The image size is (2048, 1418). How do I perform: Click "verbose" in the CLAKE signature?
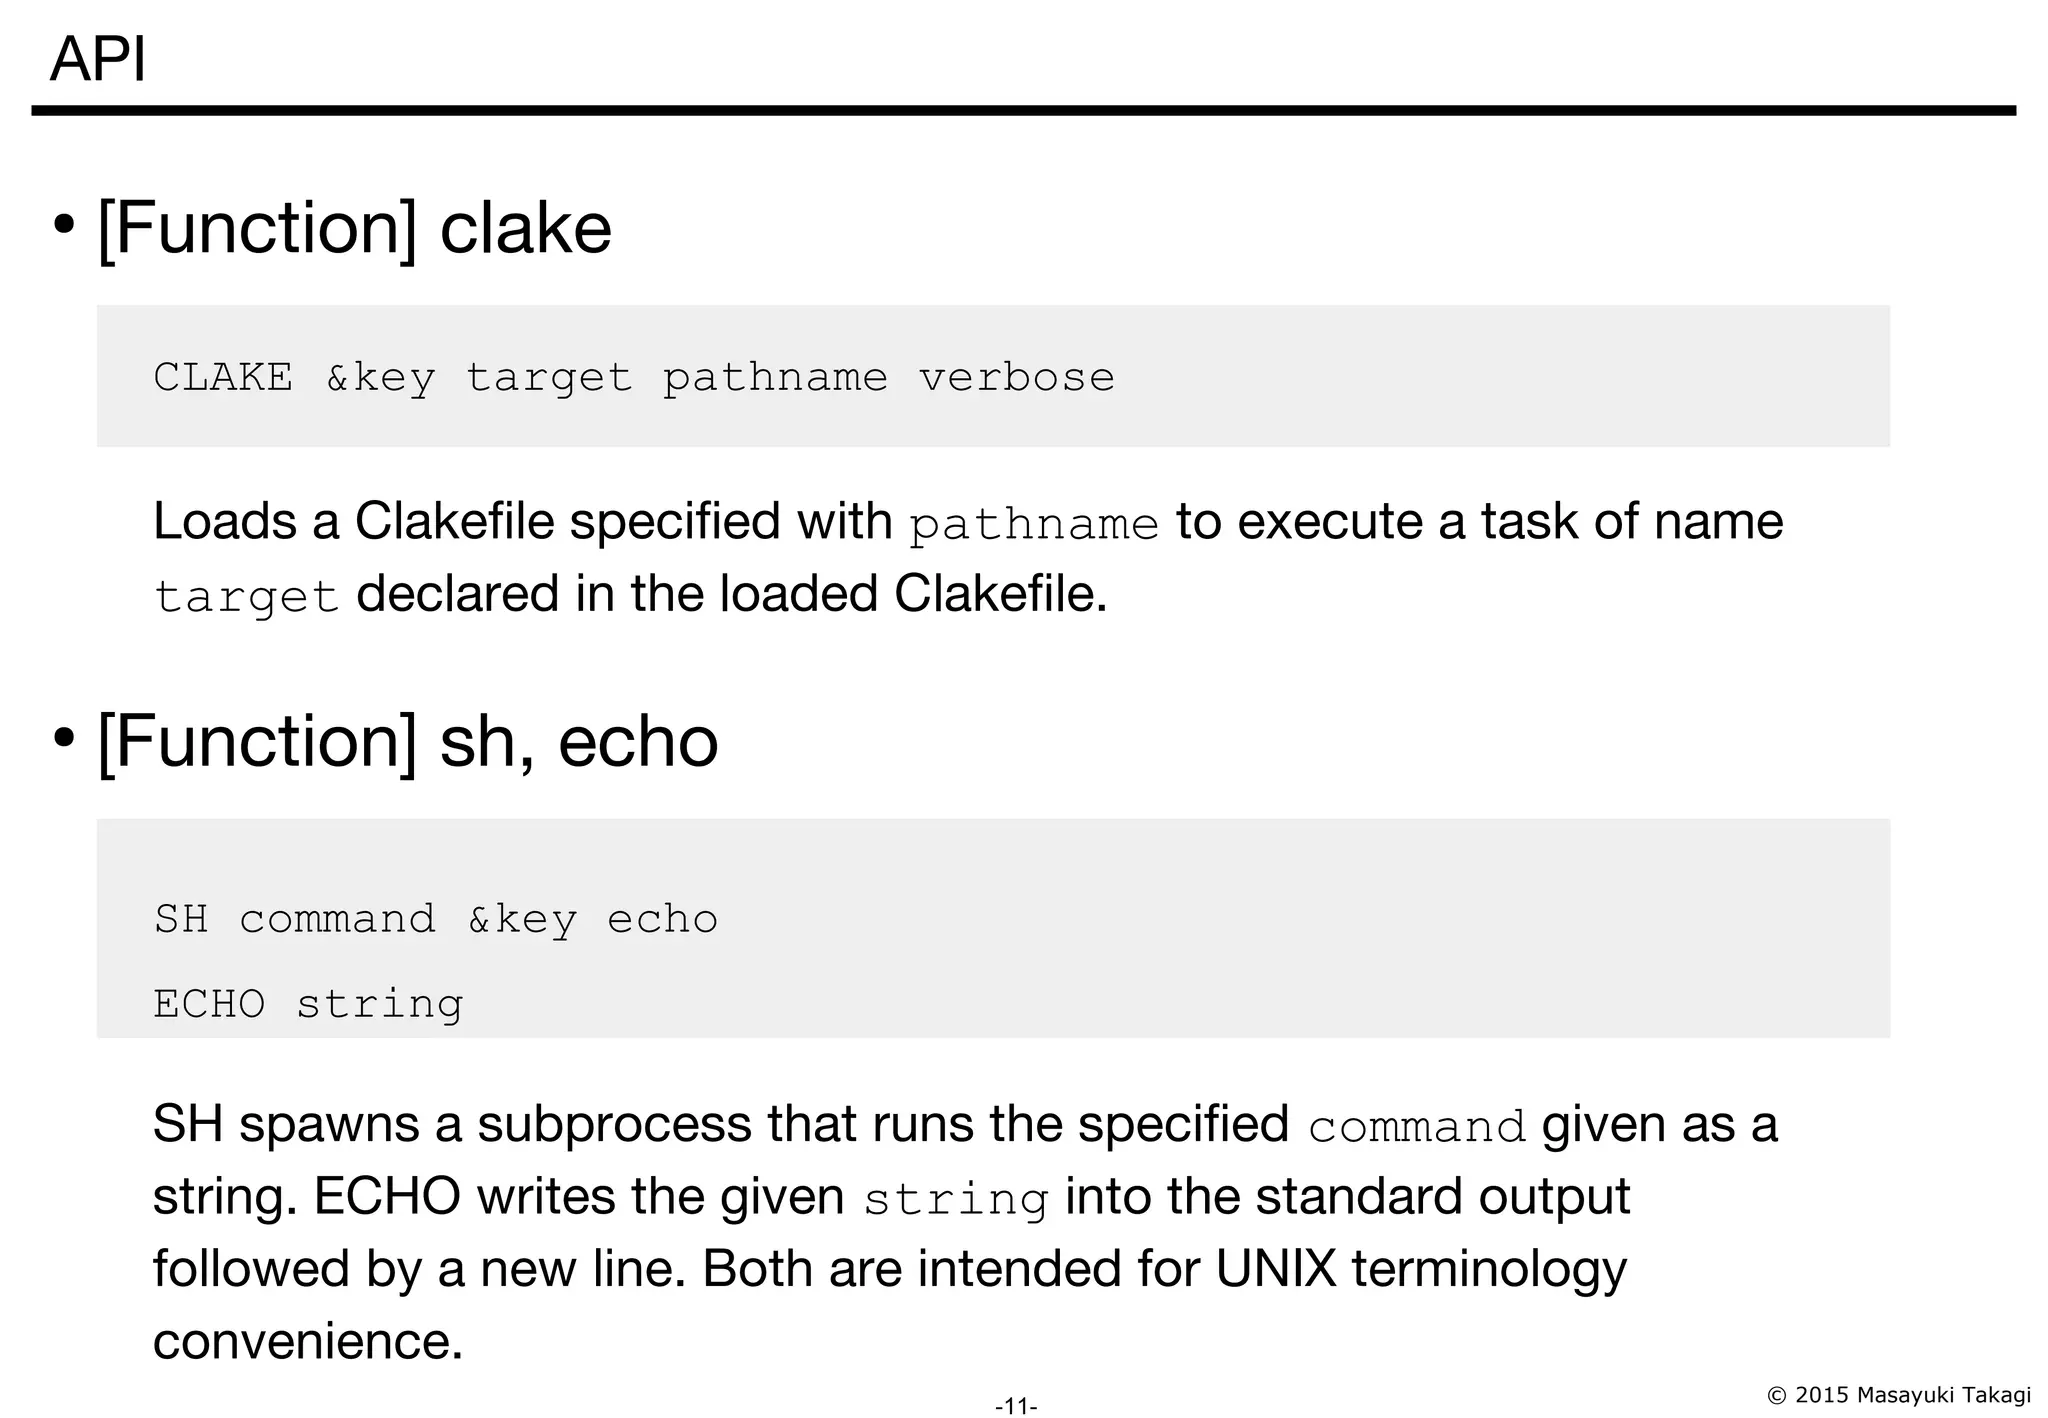tap(1016, 378)
